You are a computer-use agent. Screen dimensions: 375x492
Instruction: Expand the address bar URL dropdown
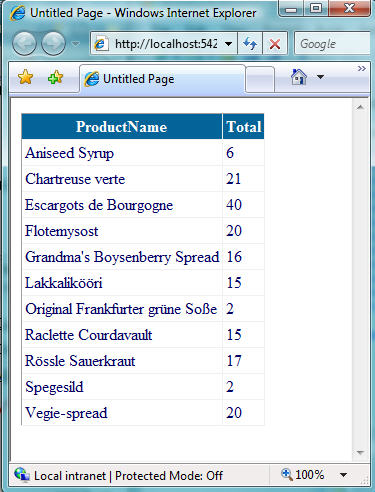(229, 44)
